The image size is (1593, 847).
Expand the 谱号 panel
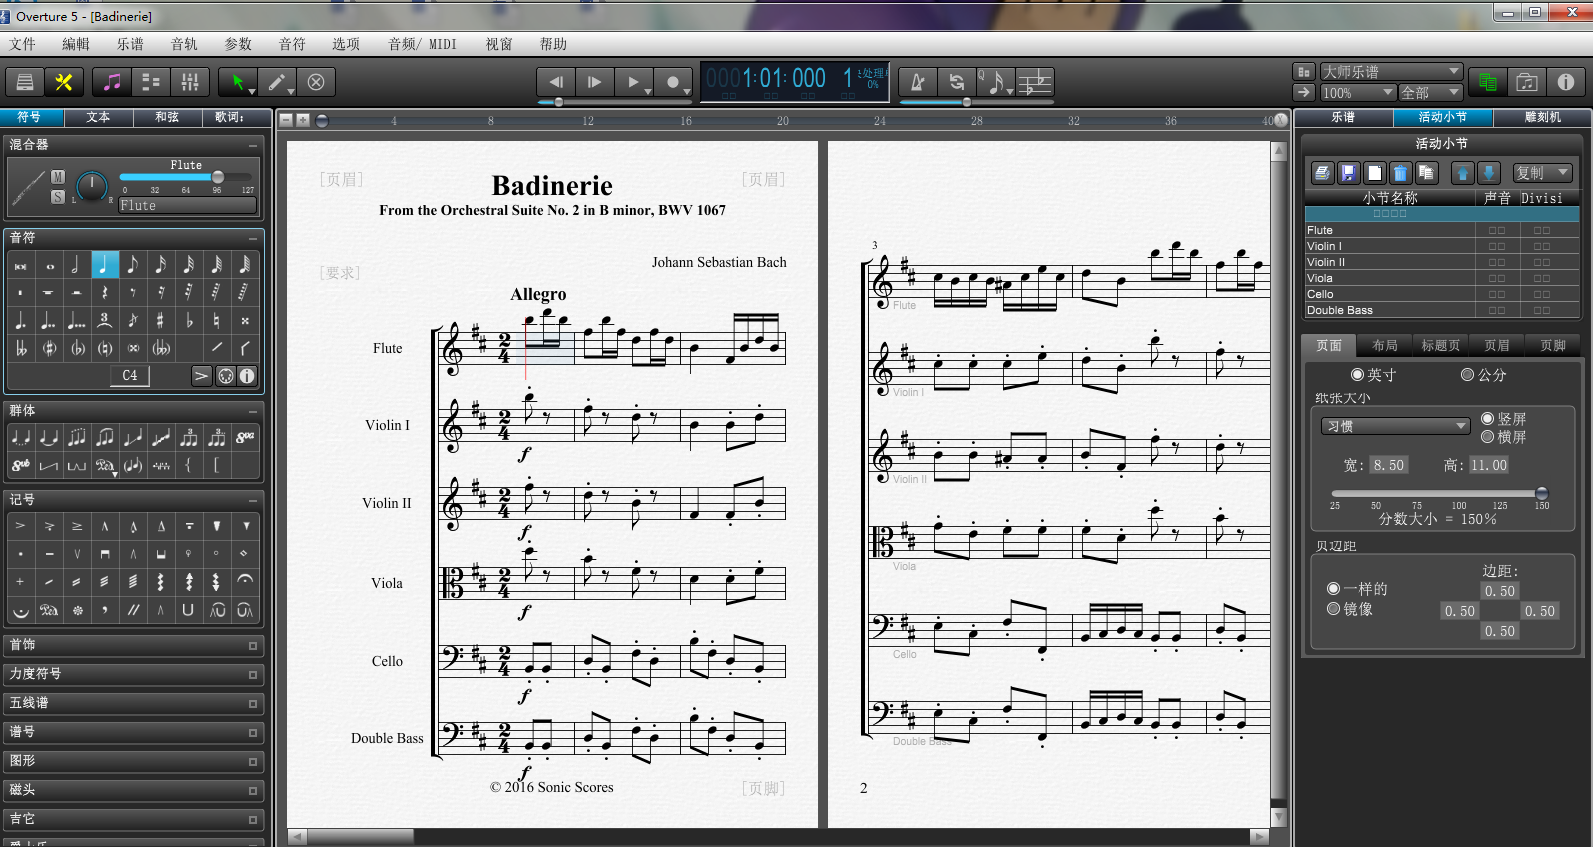134,733
